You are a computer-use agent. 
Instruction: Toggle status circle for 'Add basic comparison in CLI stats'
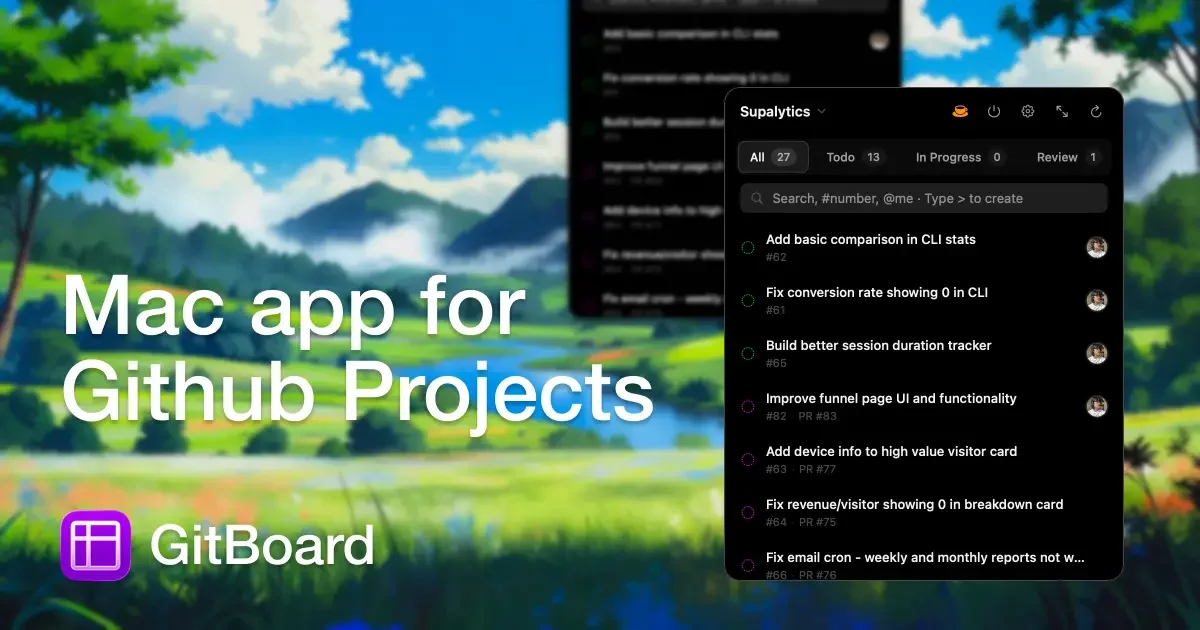747,247
